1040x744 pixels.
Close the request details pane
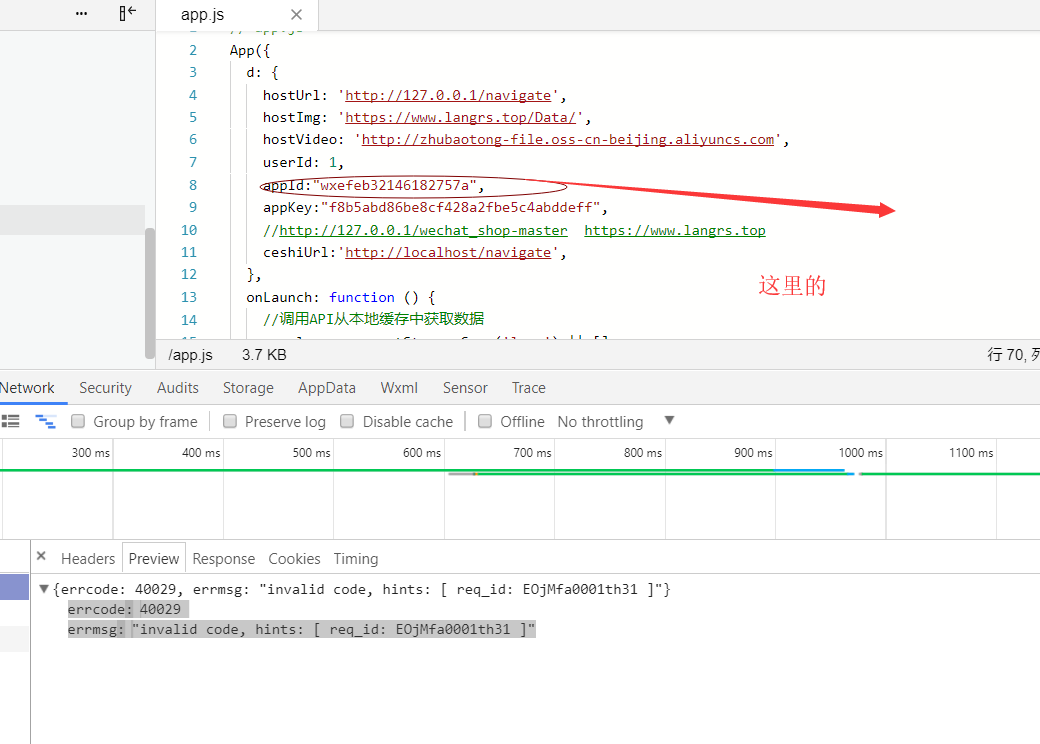41,556
